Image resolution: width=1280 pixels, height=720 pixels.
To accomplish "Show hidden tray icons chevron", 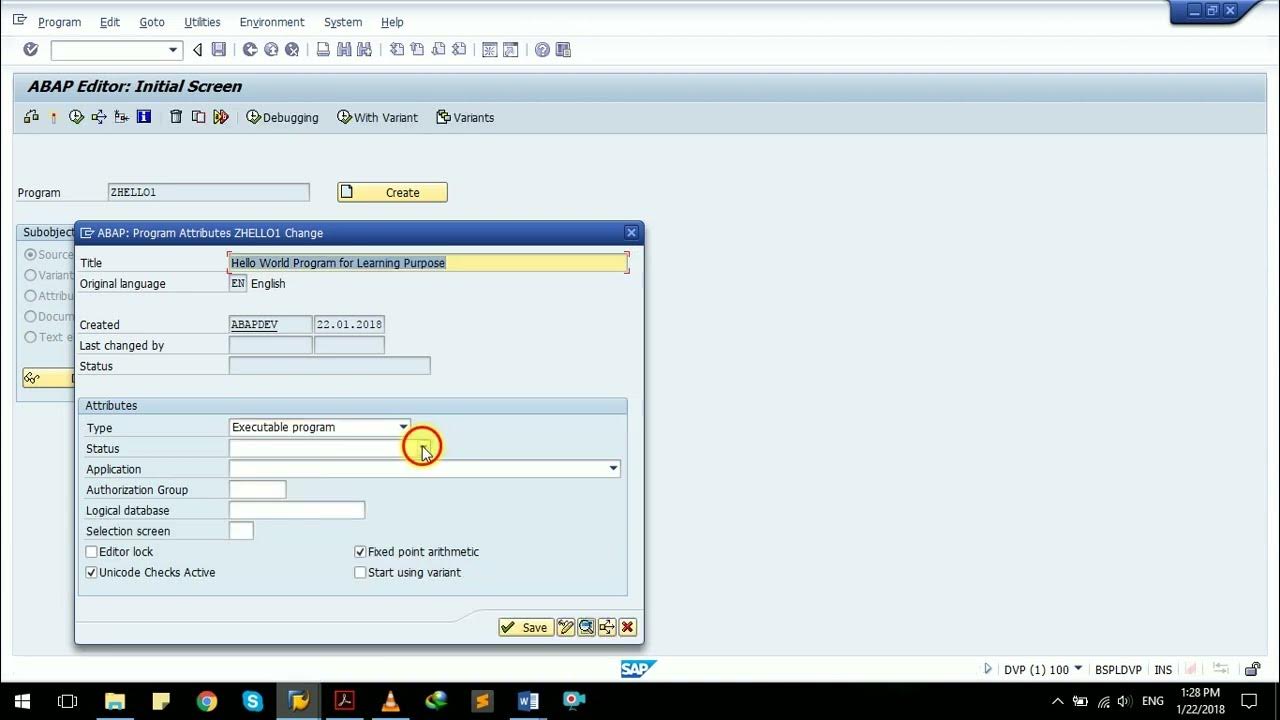I will tap(1057, 701).
